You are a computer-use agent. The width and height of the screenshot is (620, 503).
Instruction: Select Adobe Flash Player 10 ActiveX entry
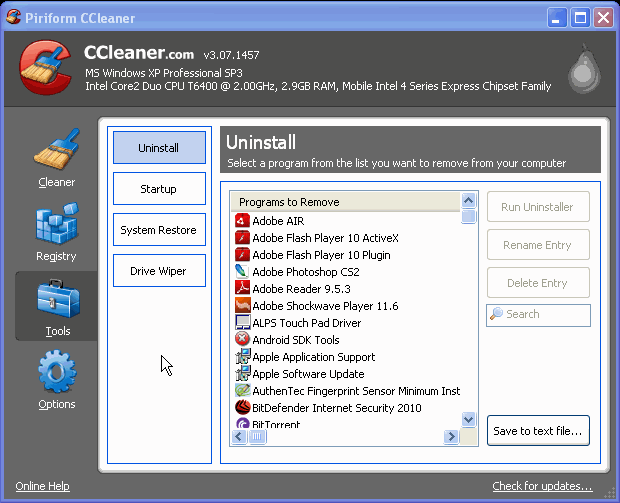click(x=325, y=238)
